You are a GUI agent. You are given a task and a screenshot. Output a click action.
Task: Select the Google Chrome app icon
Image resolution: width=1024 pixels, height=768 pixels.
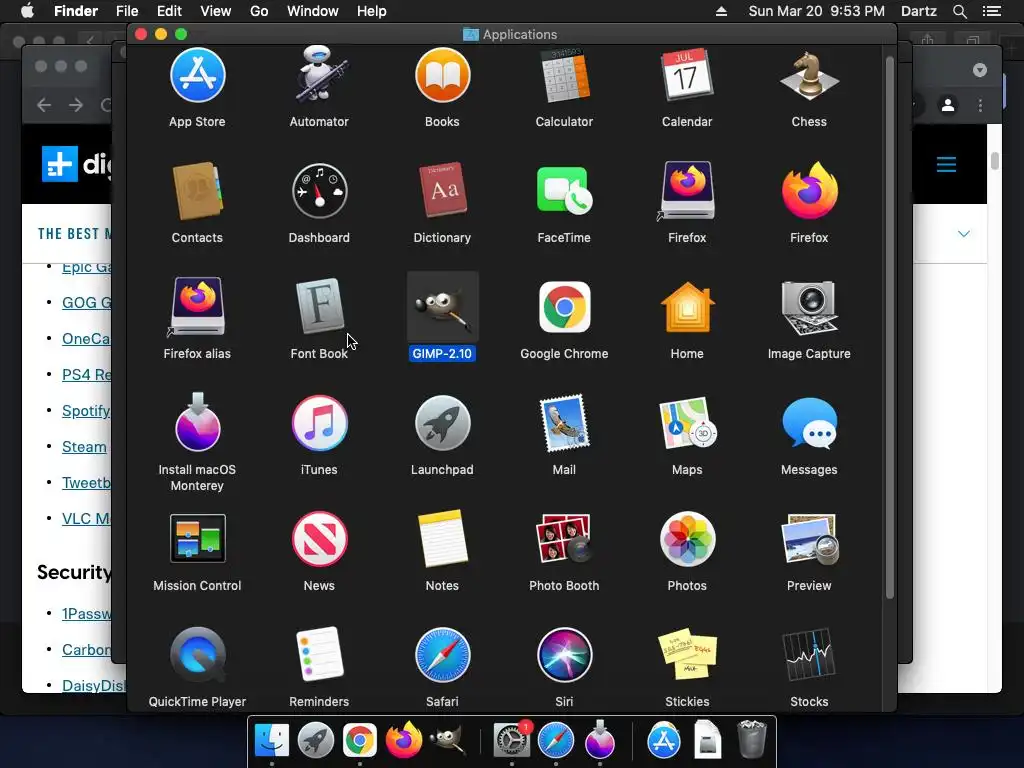pyautogui.click(x=564, y=307)
